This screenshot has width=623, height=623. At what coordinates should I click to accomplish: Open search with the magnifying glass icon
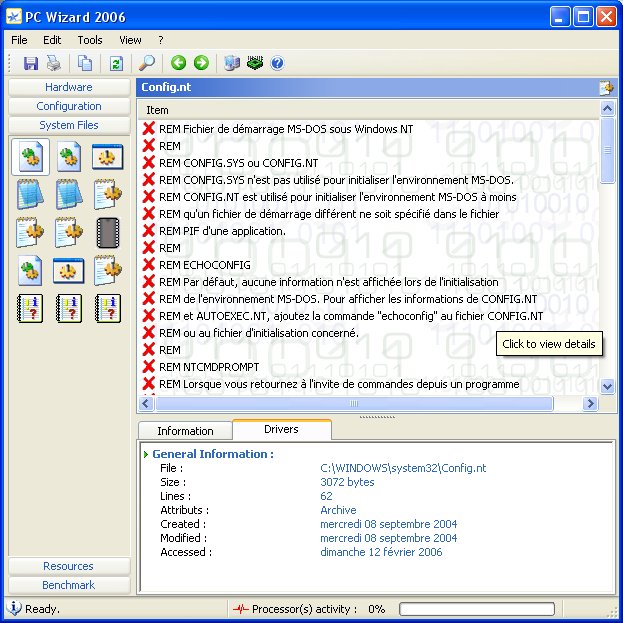coord(147,63)
